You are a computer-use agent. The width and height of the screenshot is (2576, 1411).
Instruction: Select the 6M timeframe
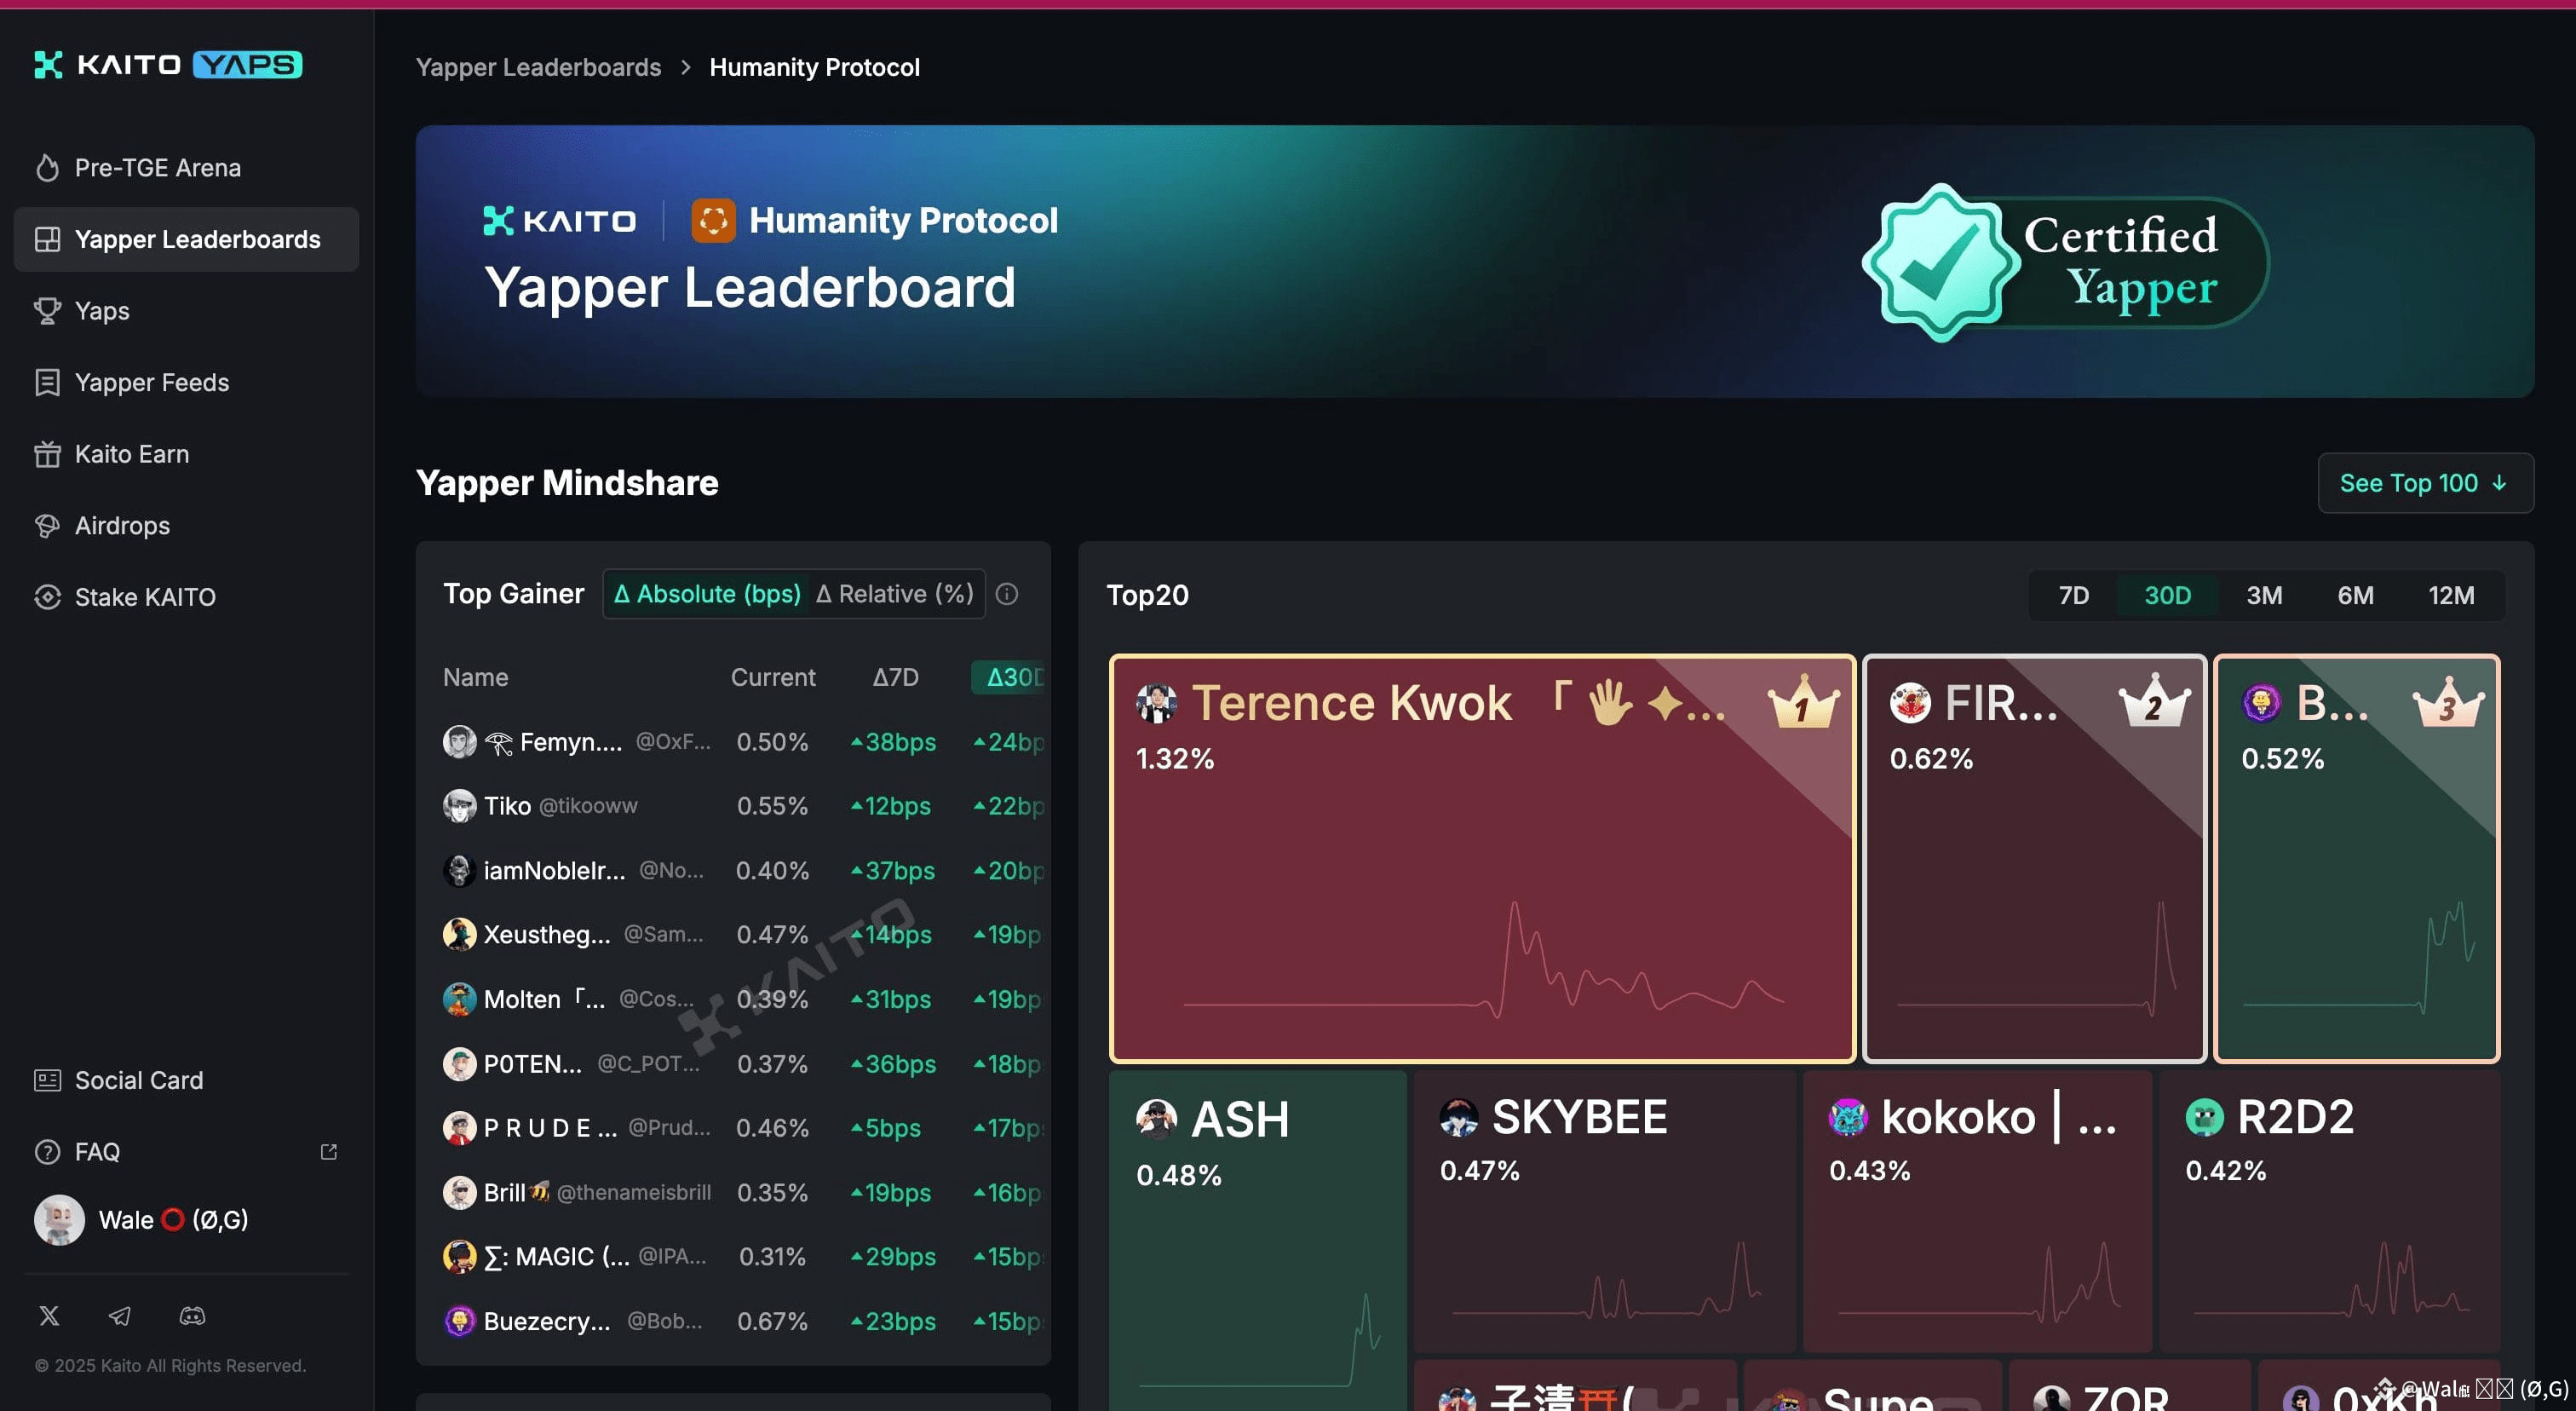tap(2355, 596)
